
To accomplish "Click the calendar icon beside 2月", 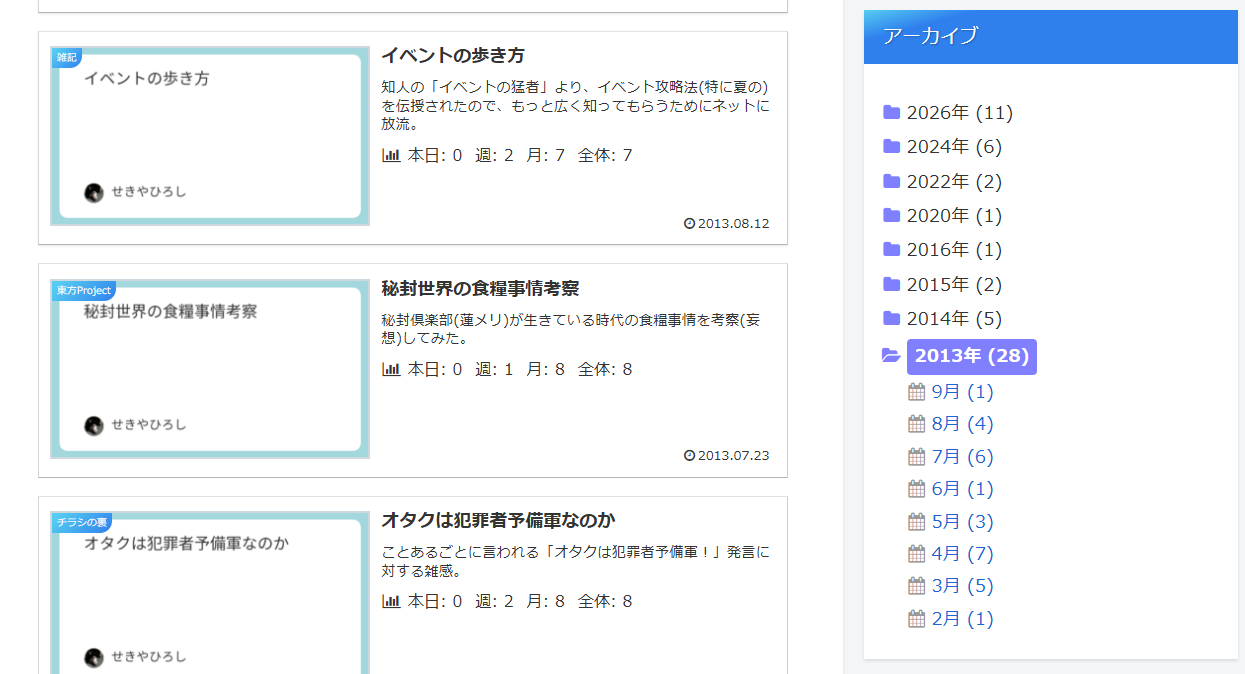I will click(x=917, y=618).
